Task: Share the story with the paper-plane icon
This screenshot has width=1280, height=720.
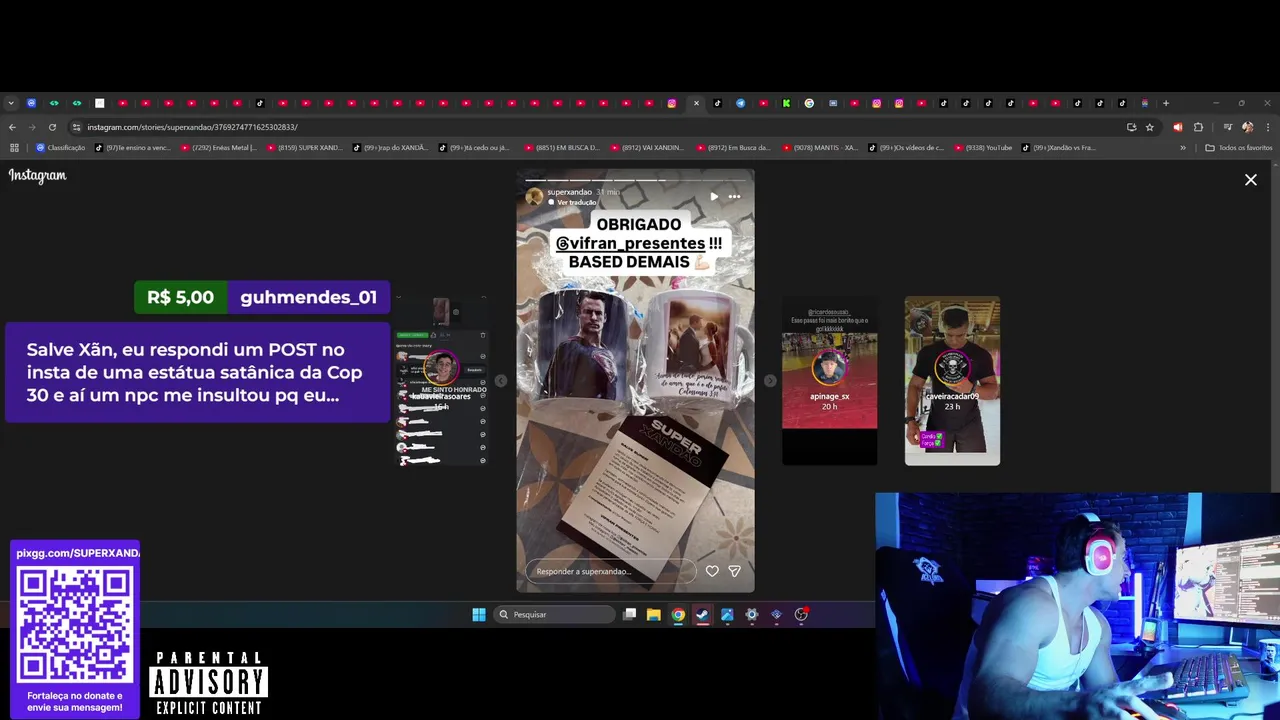Action: pos(734,571)
